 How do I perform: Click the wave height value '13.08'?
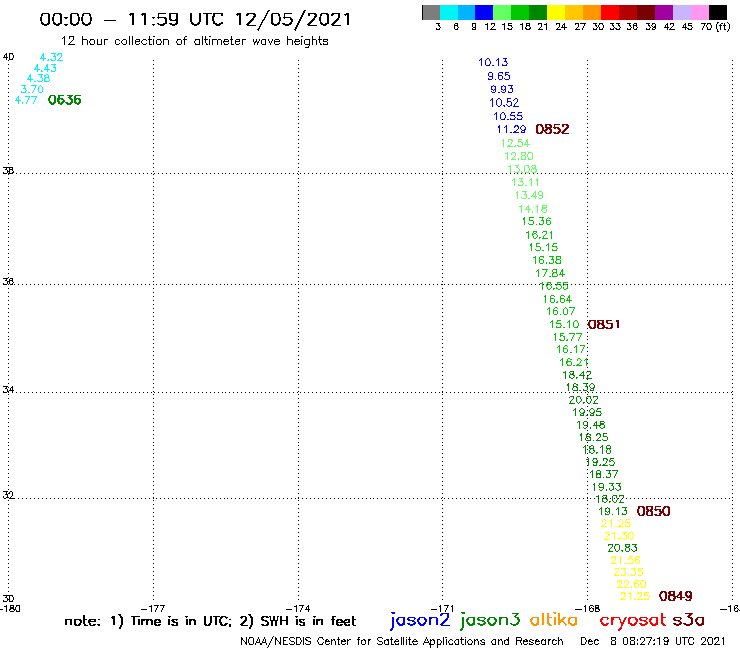click(x=522, y=169)
